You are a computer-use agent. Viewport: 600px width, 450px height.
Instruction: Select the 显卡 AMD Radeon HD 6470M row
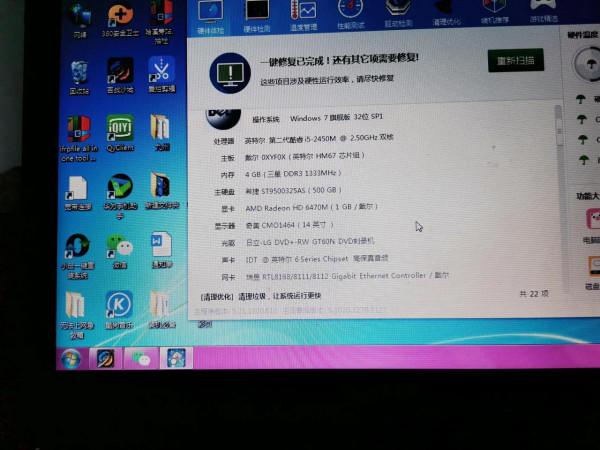click(x=299, y=208)
